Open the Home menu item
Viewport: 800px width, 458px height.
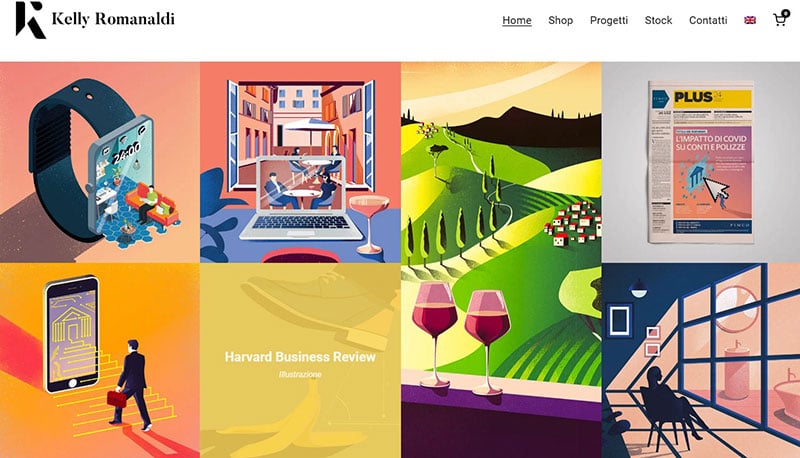coord(516,20)
